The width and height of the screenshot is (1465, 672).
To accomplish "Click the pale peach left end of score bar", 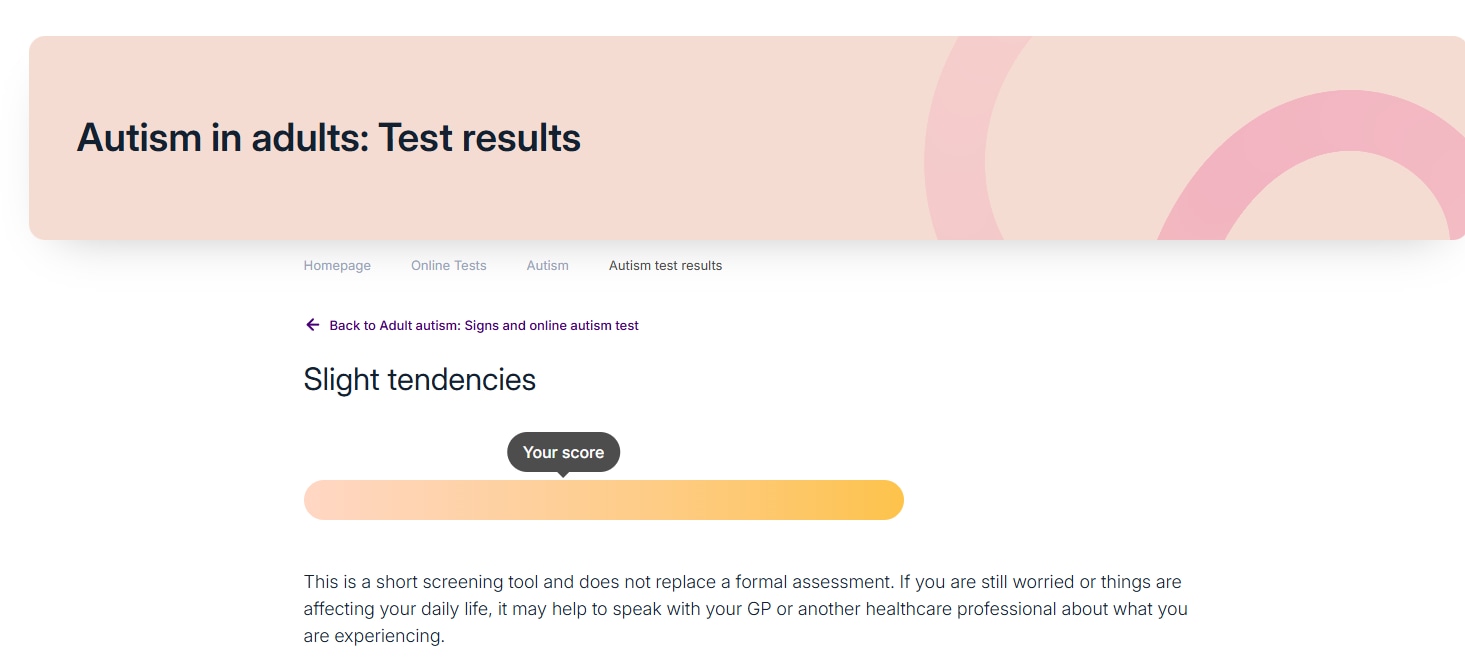I will [x=325, y=500].
